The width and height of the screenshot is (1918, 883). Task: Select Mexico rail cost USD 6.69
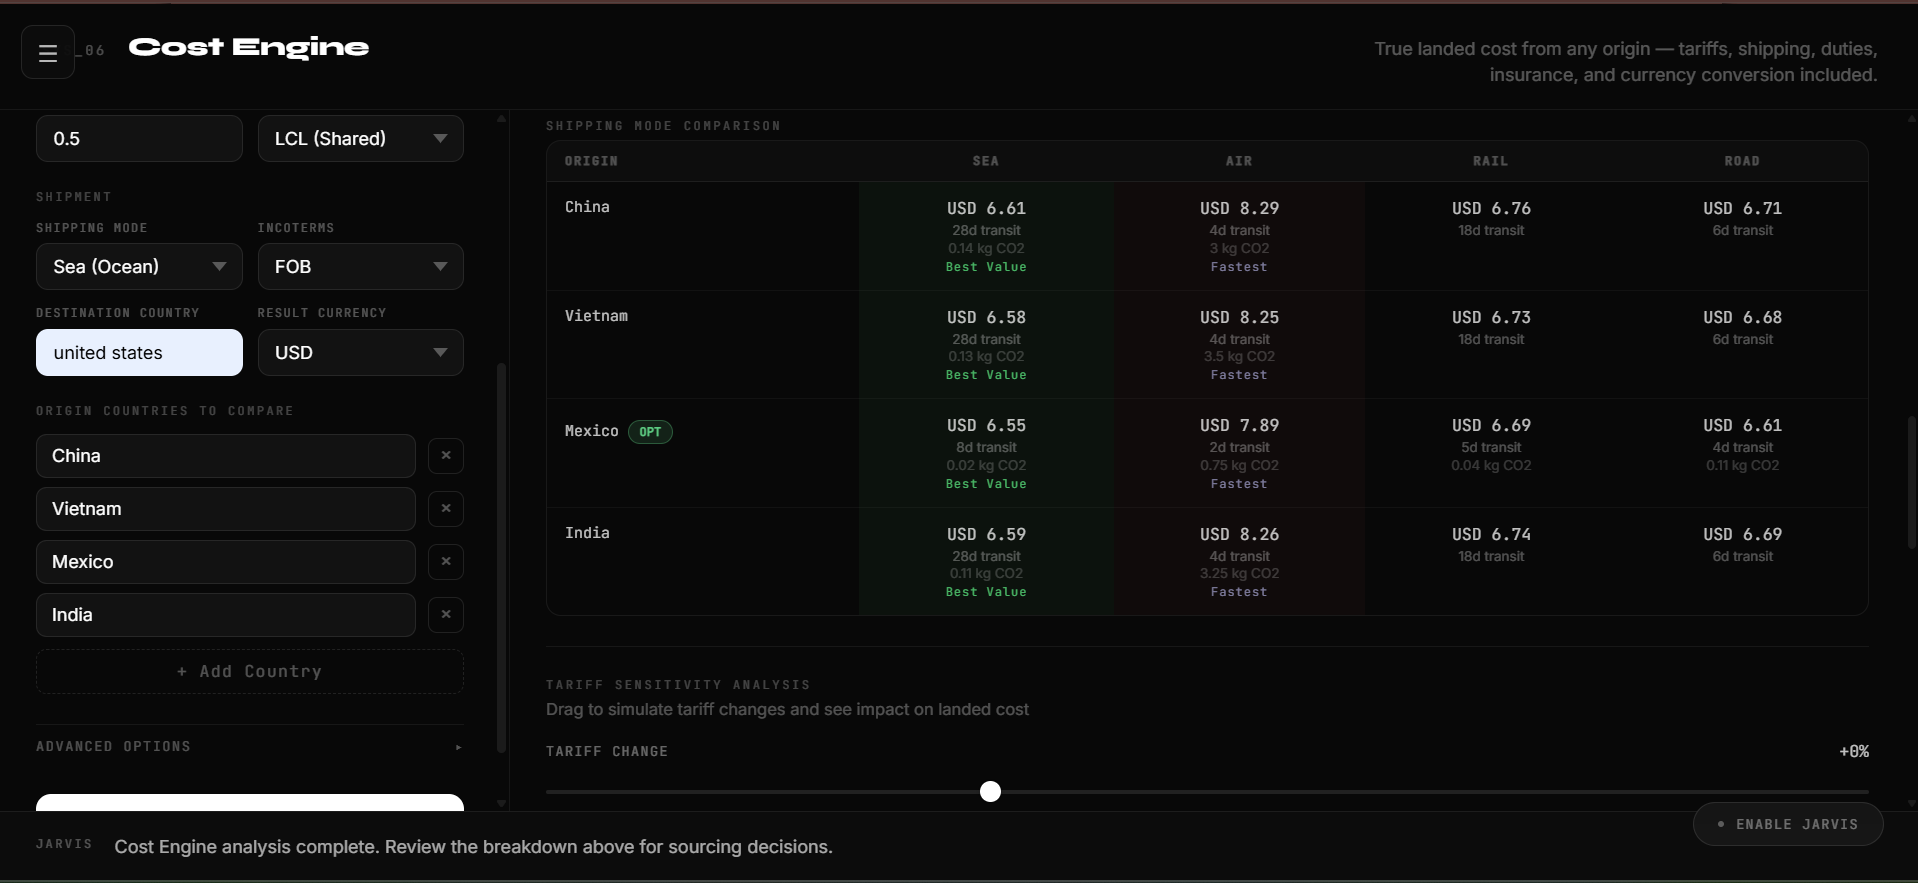(1491, 426)
